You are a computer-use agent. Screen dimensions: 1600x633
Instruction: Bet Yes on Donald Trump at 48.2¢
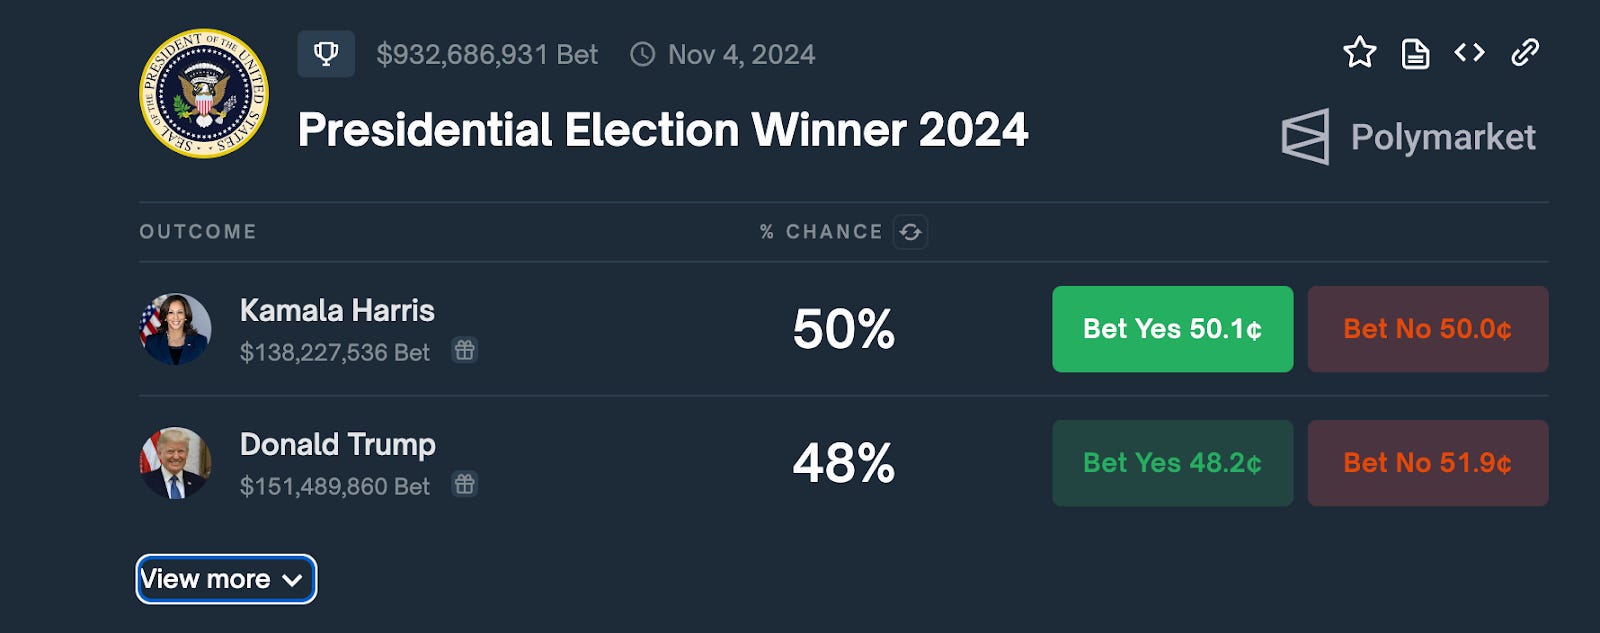[x=1172, y=463]
